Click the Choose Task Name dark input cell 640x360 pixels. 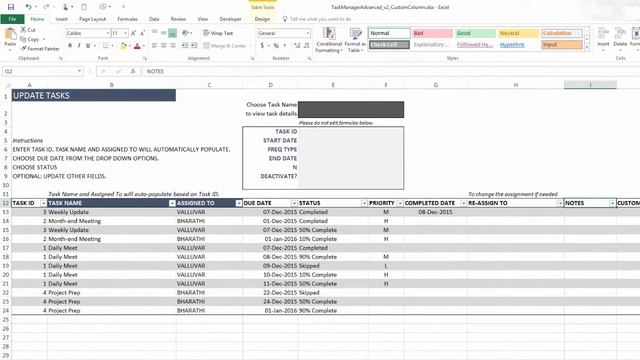(x=351, y=109)
